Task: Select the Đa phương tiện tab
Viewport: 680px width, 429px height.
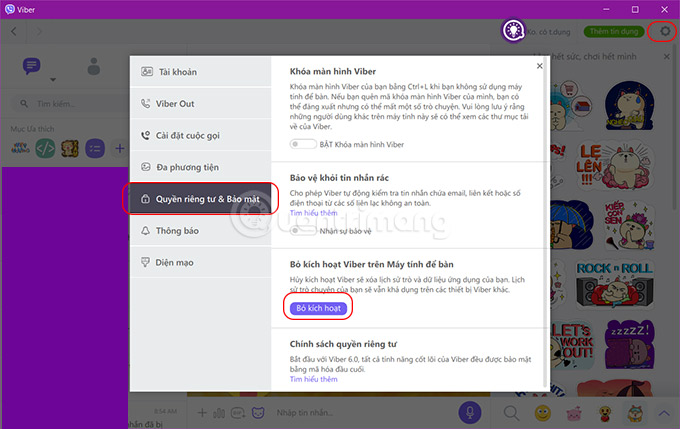Action: [201, 167]
